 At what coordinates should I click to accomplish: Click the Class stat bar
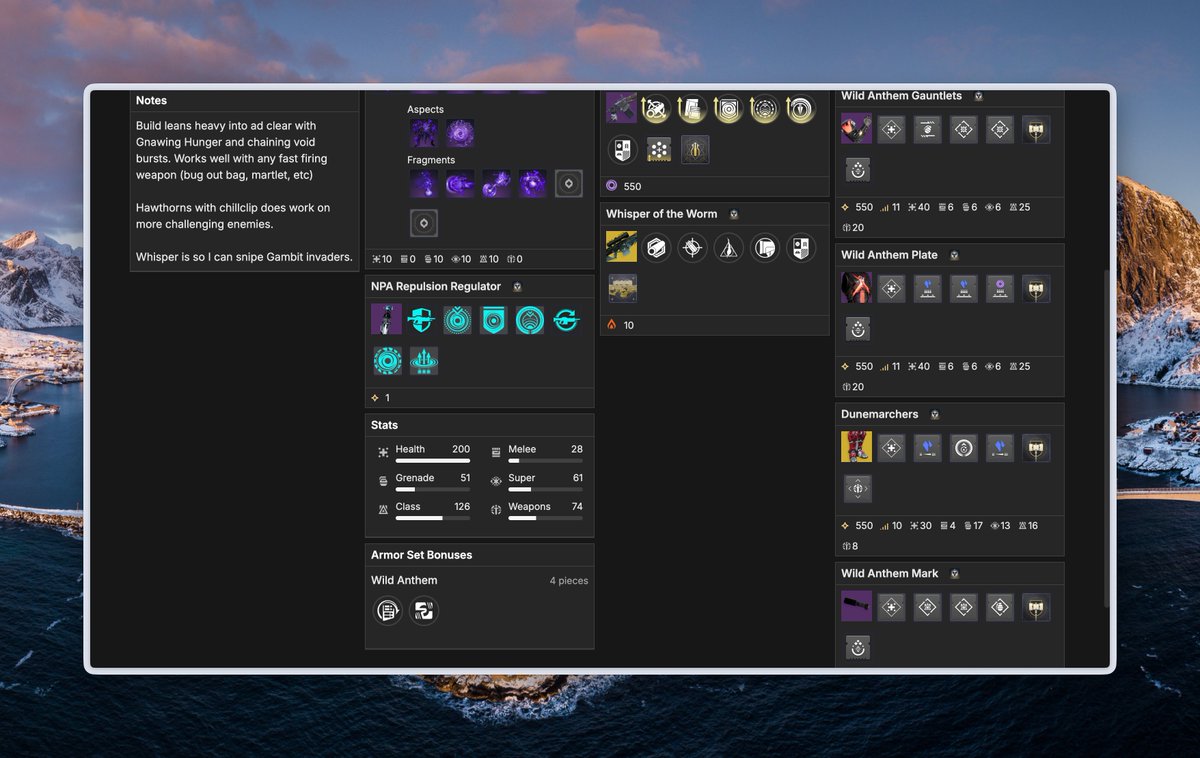[433, 518]
